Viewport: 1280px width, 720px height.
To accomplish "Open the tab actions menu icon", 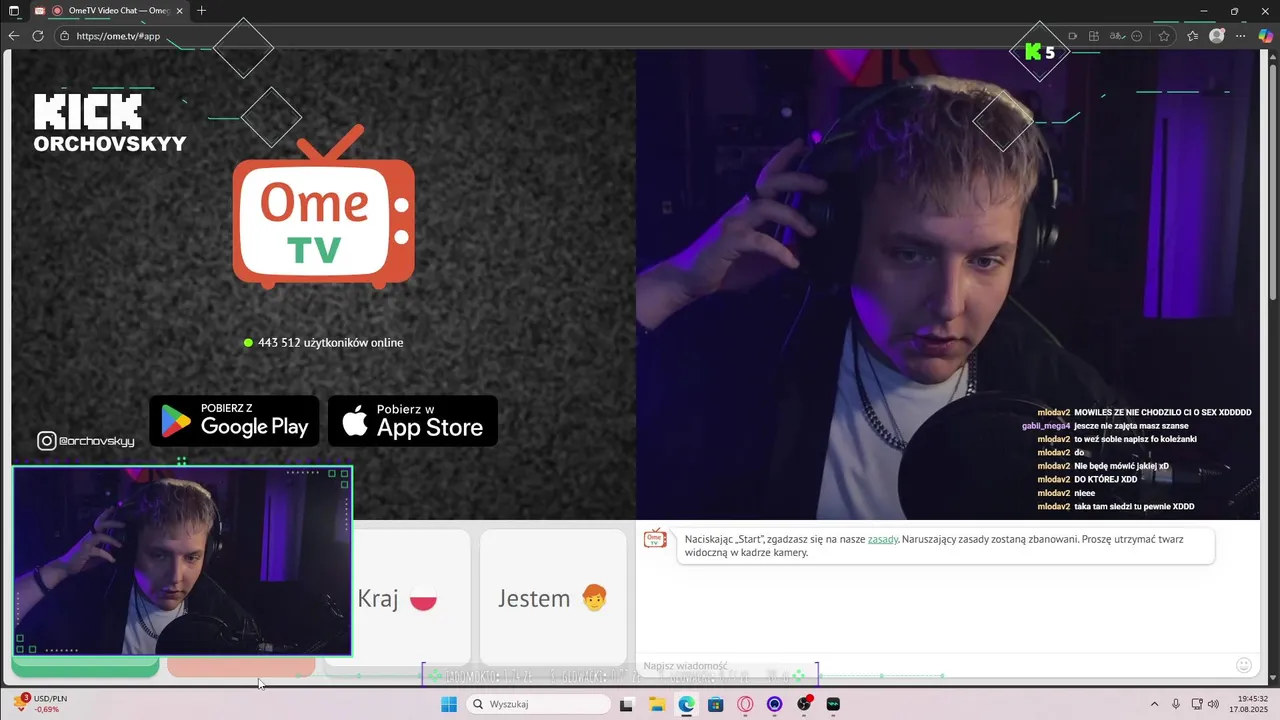I will tap(14, 11).
